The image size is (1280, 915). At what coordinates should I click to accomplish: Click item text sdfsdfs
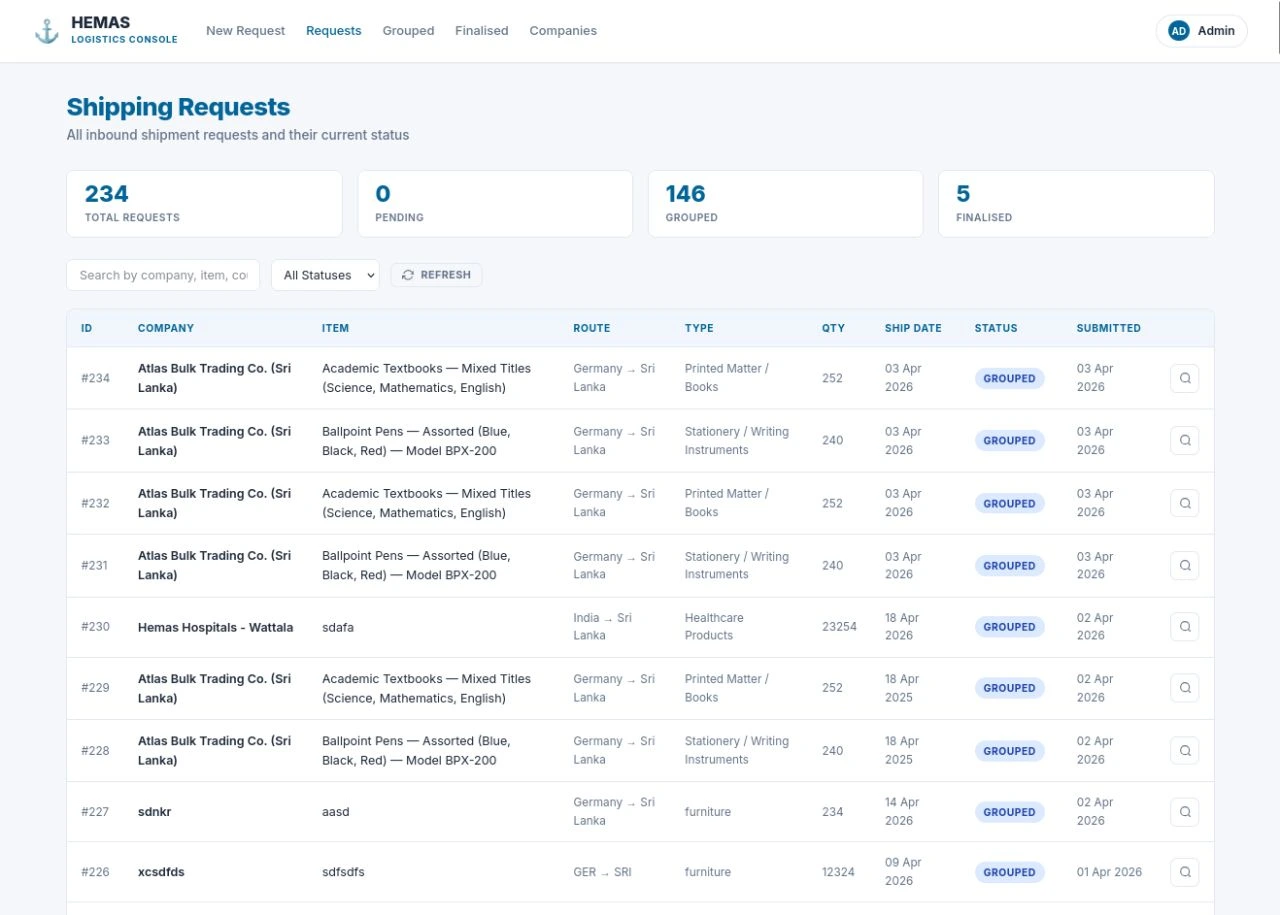343,872
